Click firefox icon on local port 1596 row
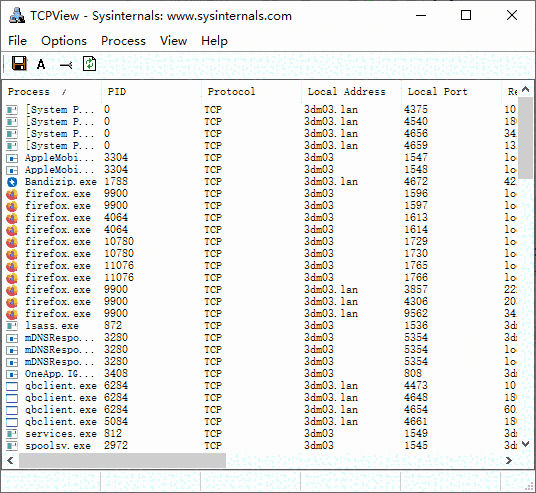Viewport: 536px width, 493px height. click(12, 194)
